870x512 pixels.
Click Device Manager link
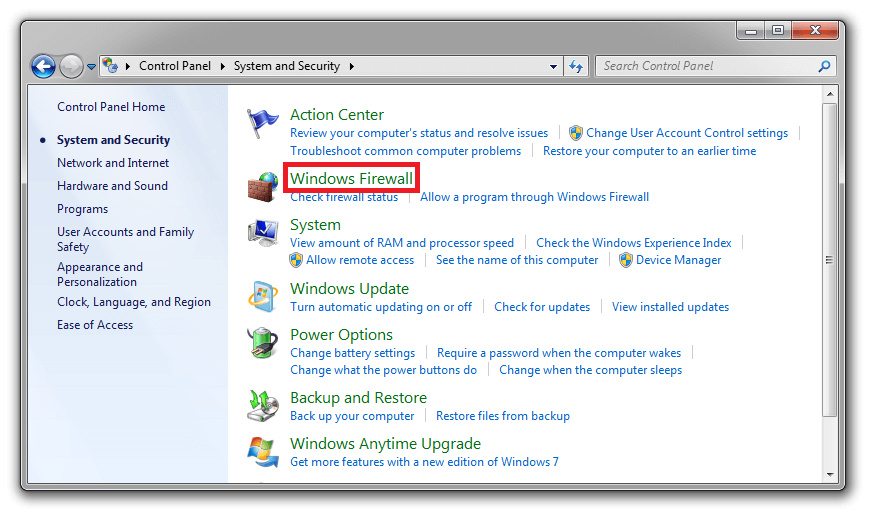(x=679, y=260)
